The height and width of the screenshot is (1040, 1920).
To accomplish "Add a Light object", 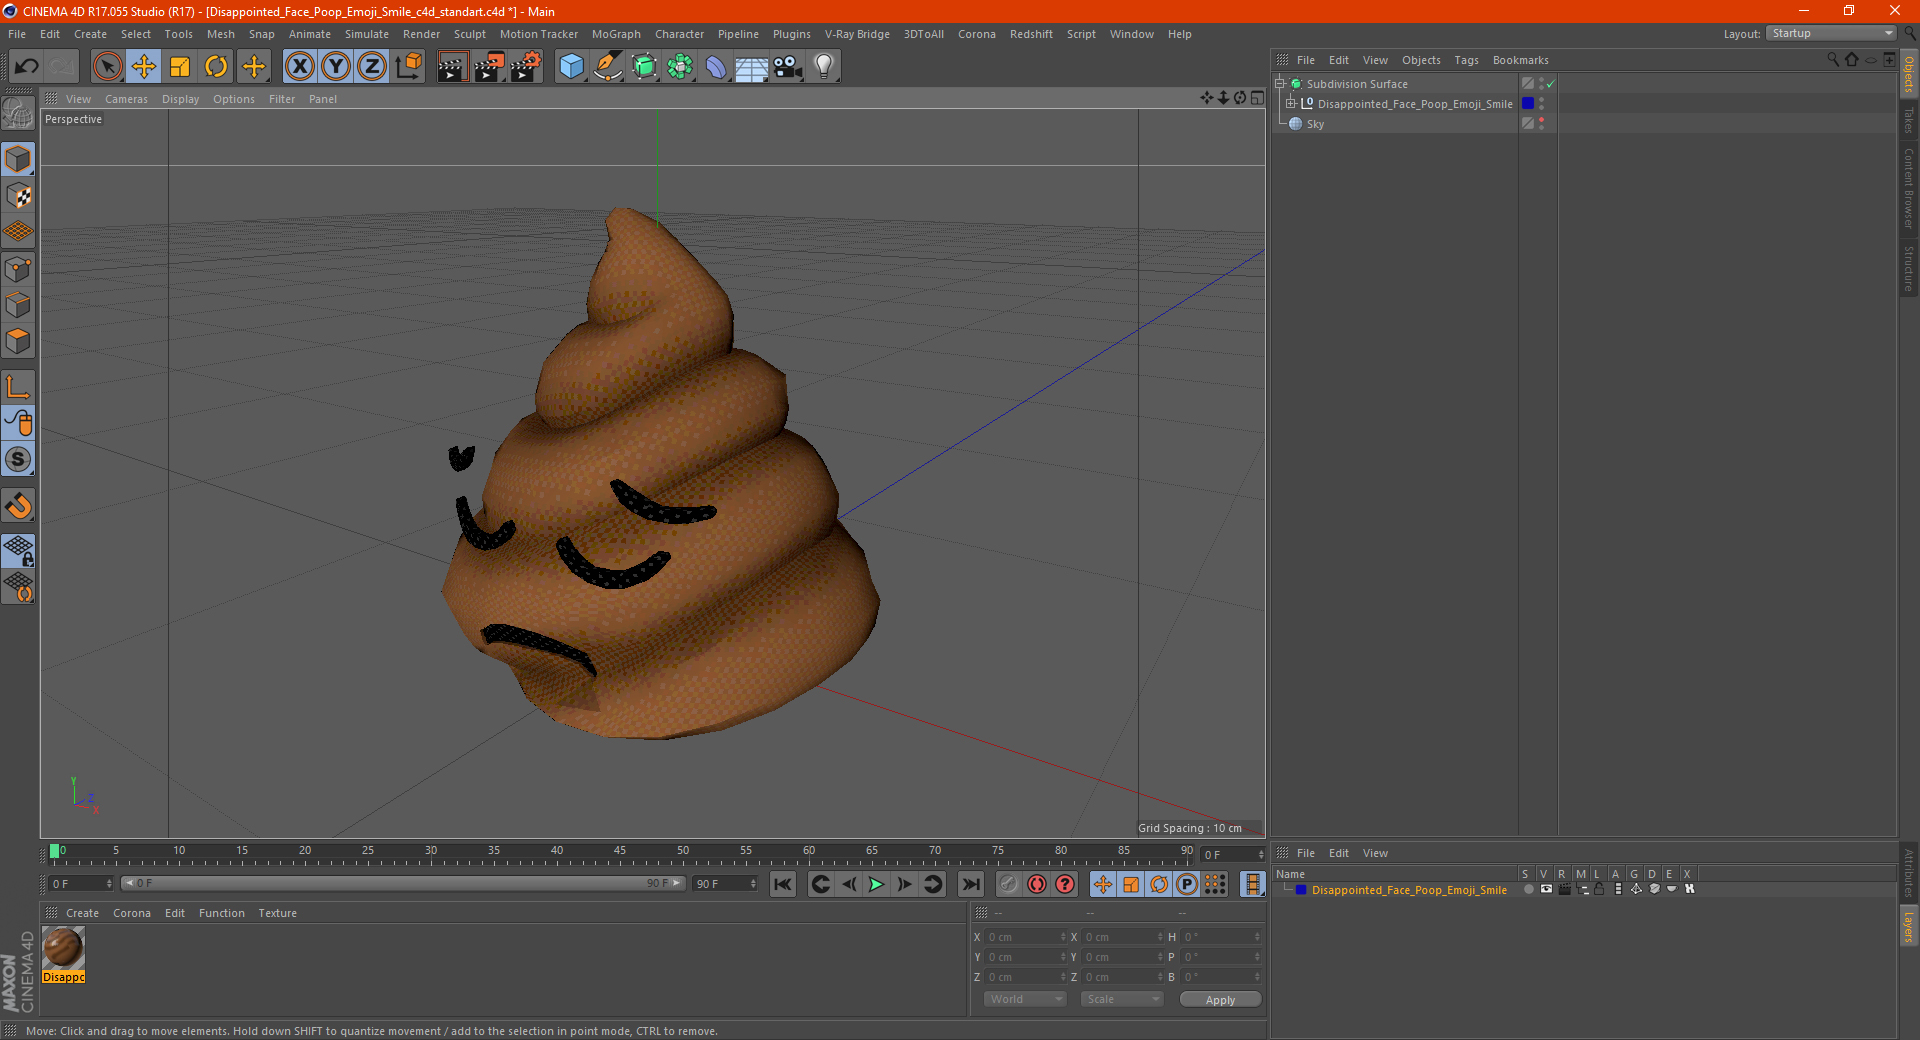I will (824, 67).
